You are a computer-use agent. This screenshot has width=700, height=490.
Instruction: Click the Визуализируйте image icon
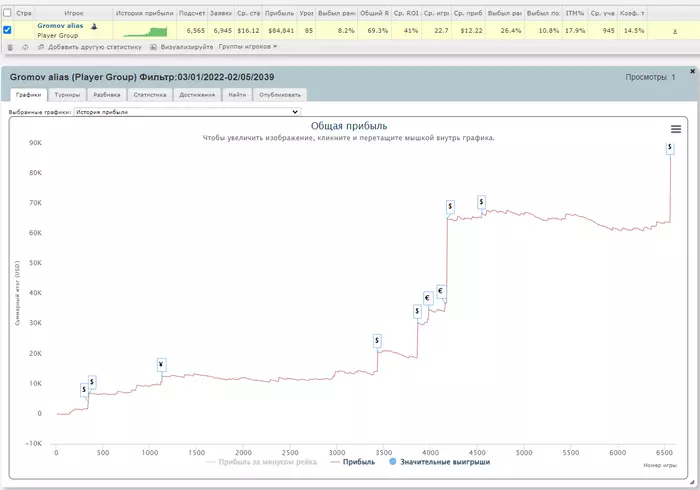[x=153, y=47]
